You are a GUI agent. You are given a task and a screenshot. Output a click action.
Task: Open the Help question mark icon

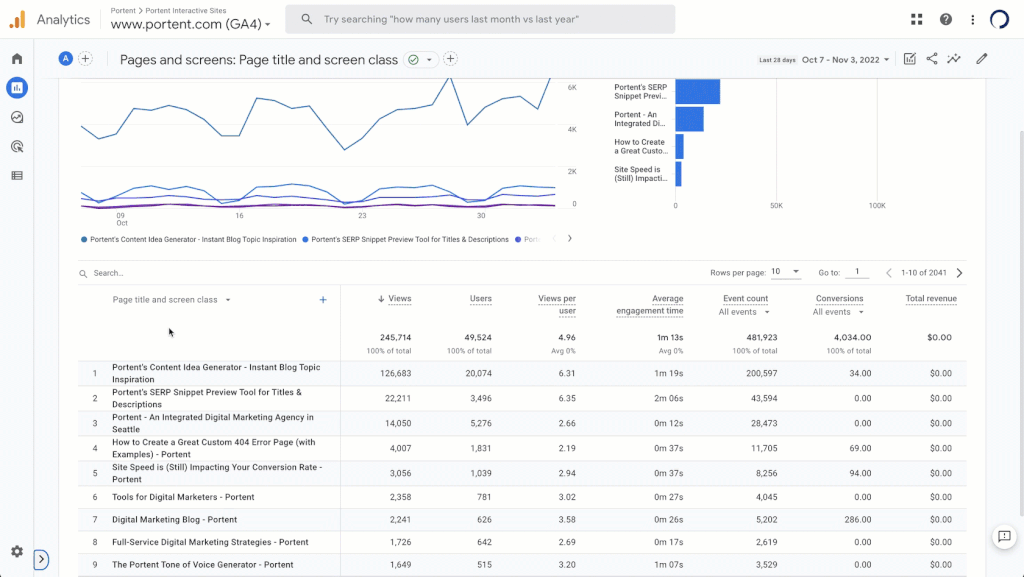click(946, 20)
